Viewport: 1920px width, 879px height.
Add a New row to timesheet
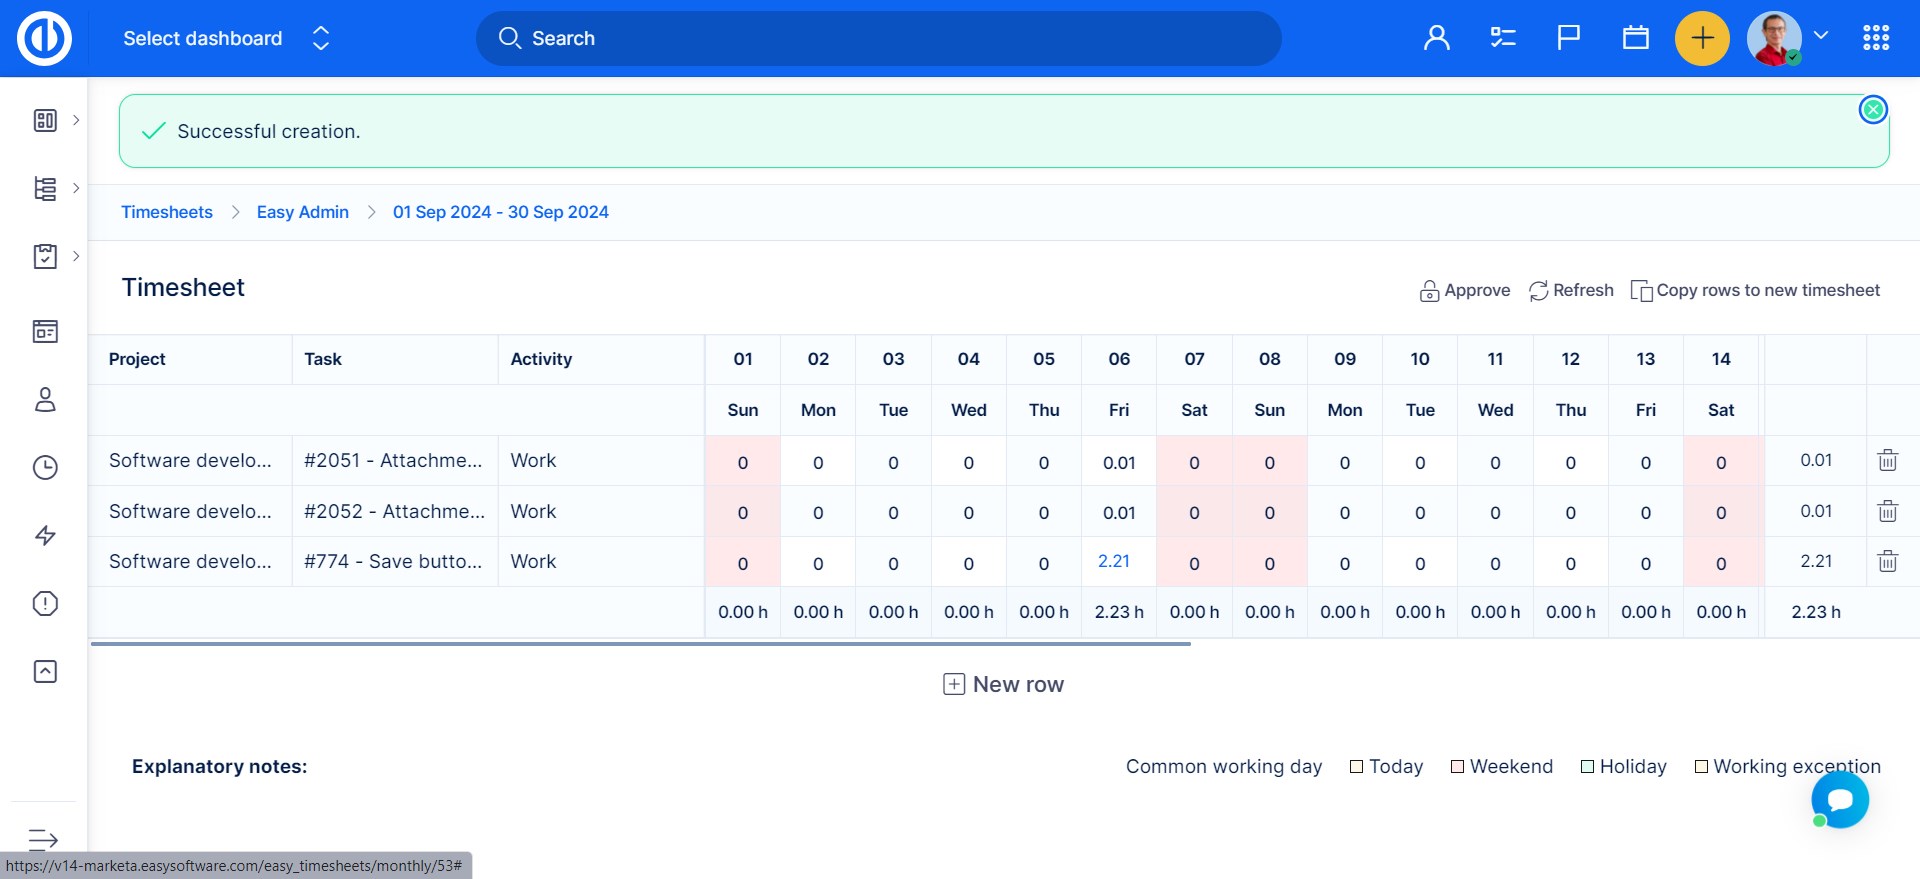(1003, 684)
